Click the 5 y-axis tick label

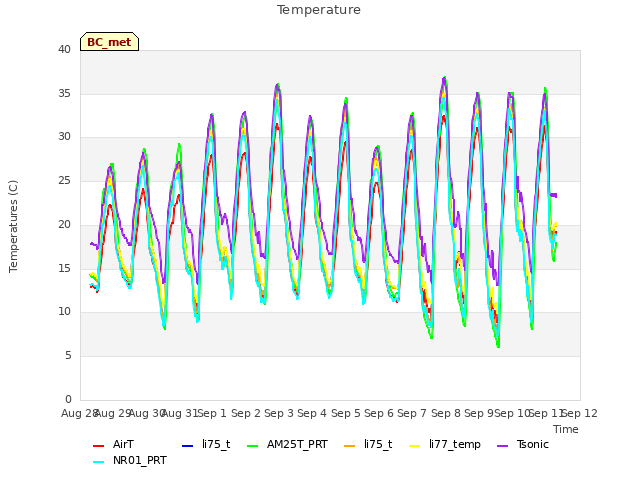[x=68, y=356]
